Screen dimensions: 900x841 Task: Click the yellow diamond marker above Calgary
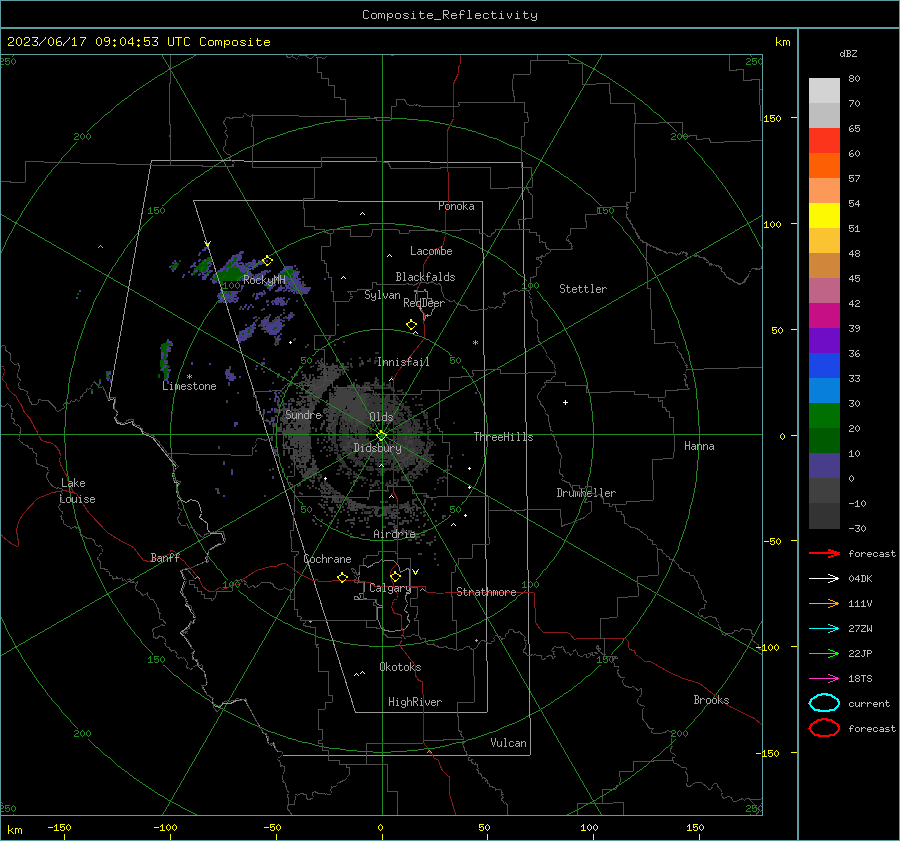tap(395, 576)
